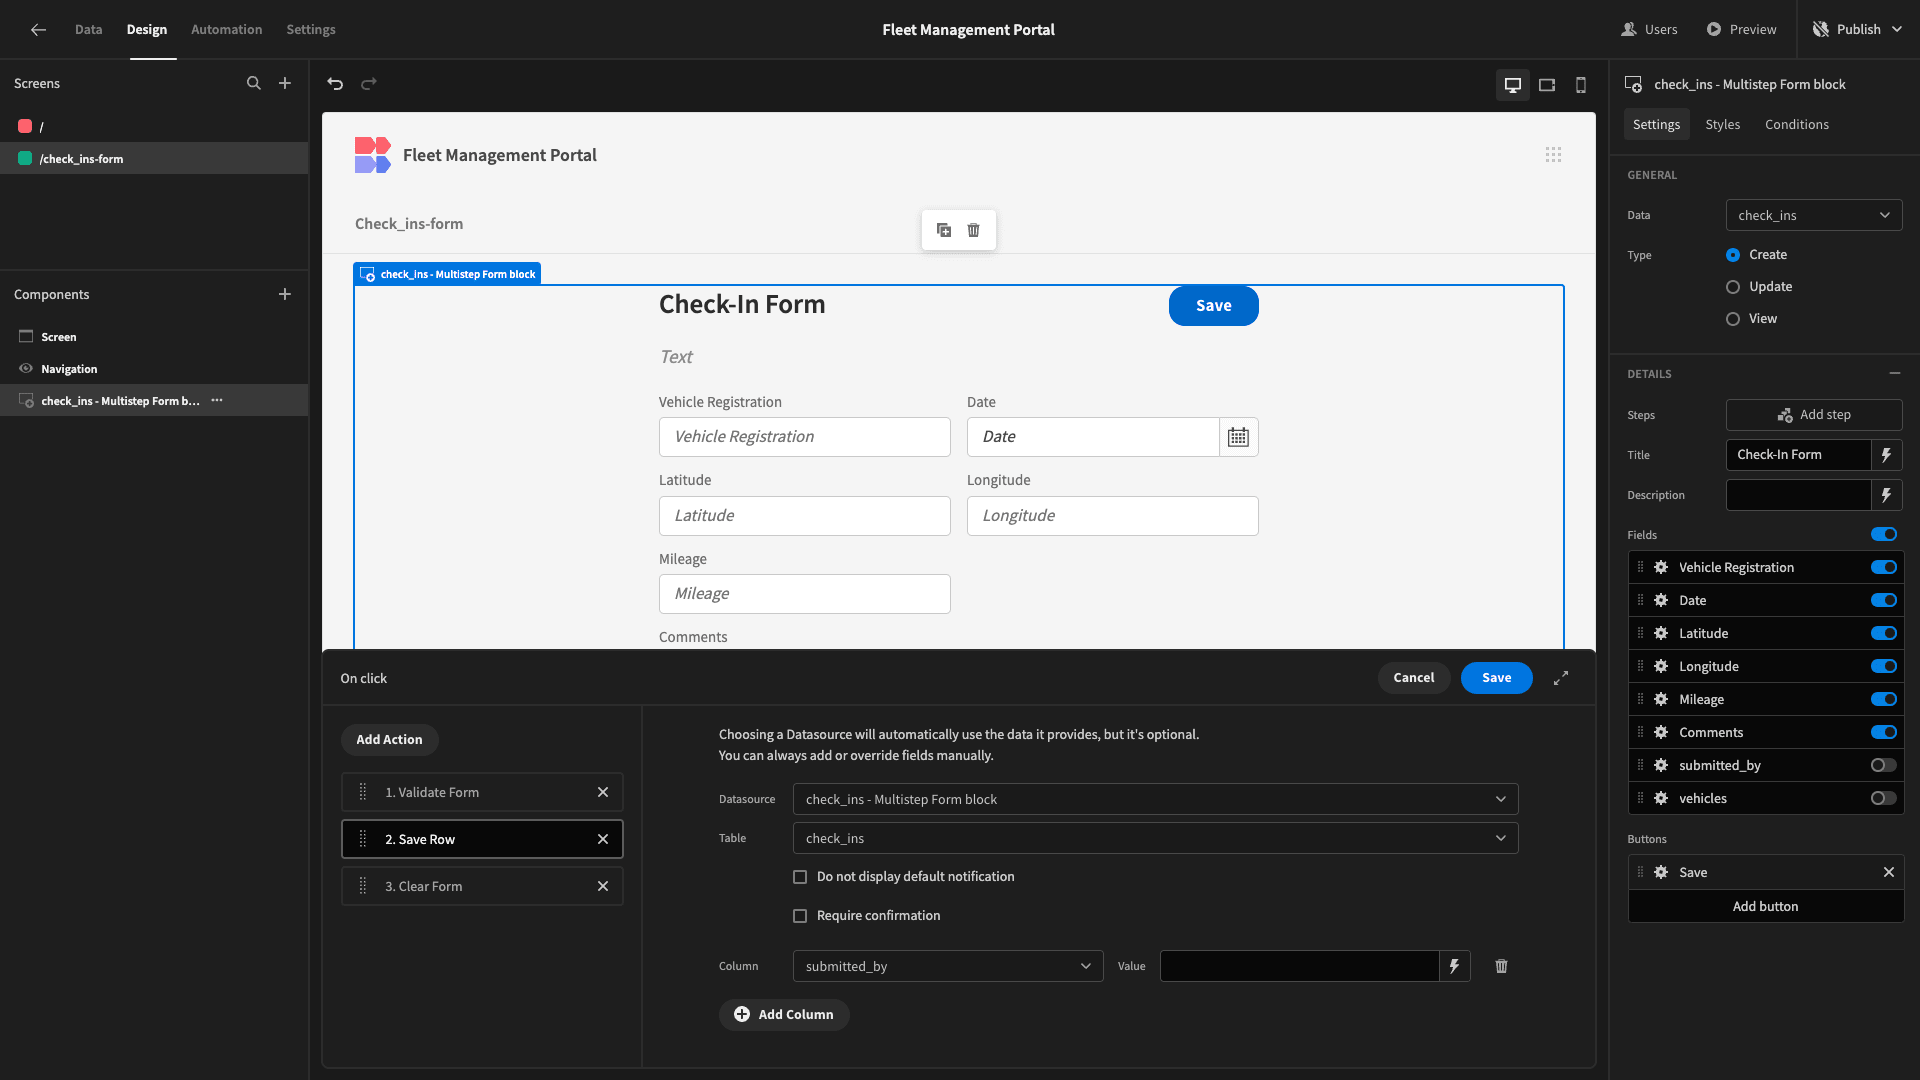
Task: Open the Table check_ins dropdown
Action: click(1155, 838)
